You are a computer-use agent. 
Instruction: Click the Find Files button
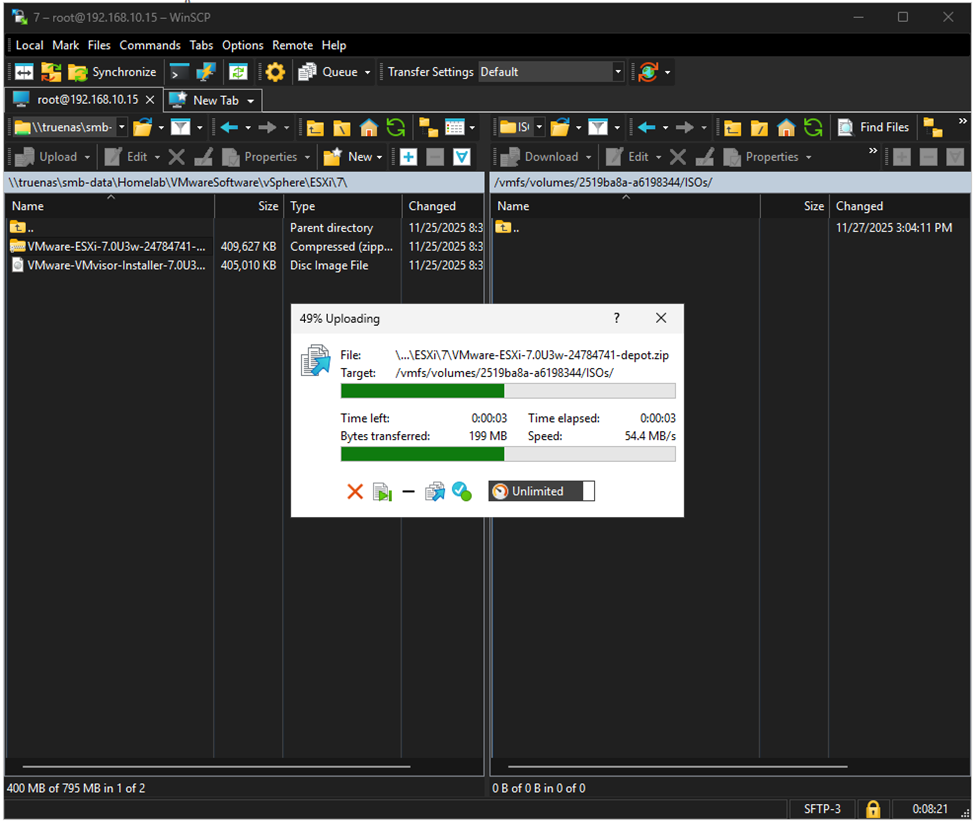click(874, 127)
